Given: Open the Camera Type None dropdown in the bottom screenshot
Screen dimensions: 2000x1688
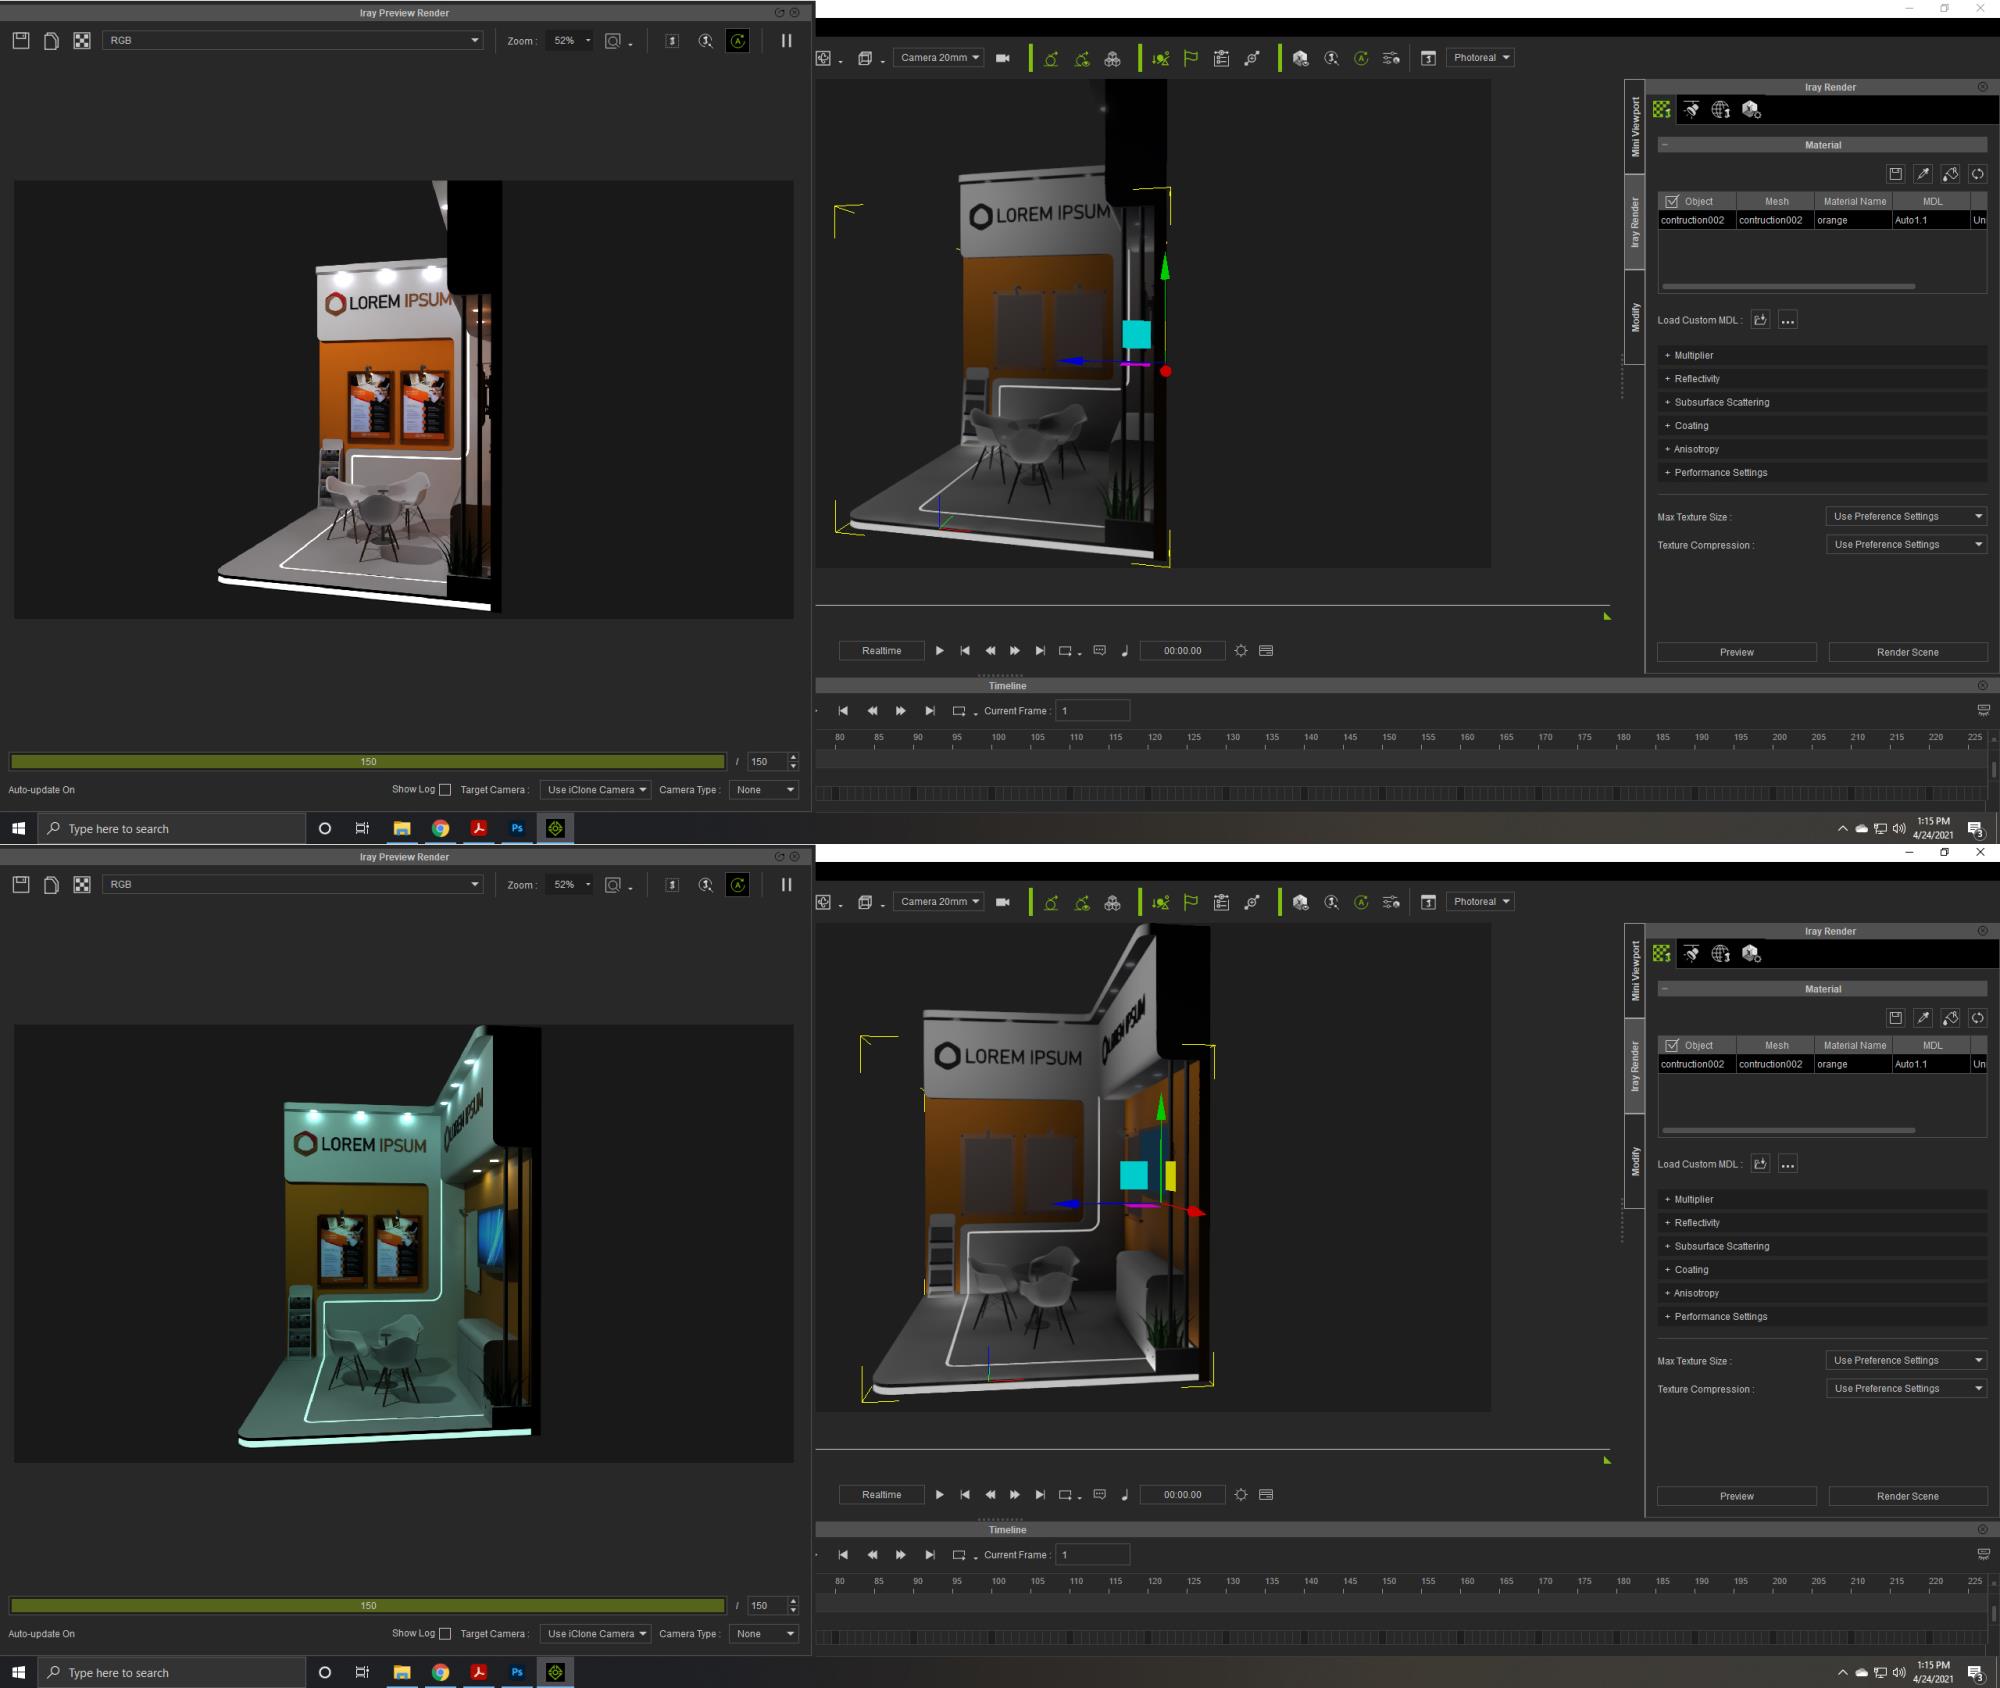Looking at the screenshot, I should coord(764,1634).
